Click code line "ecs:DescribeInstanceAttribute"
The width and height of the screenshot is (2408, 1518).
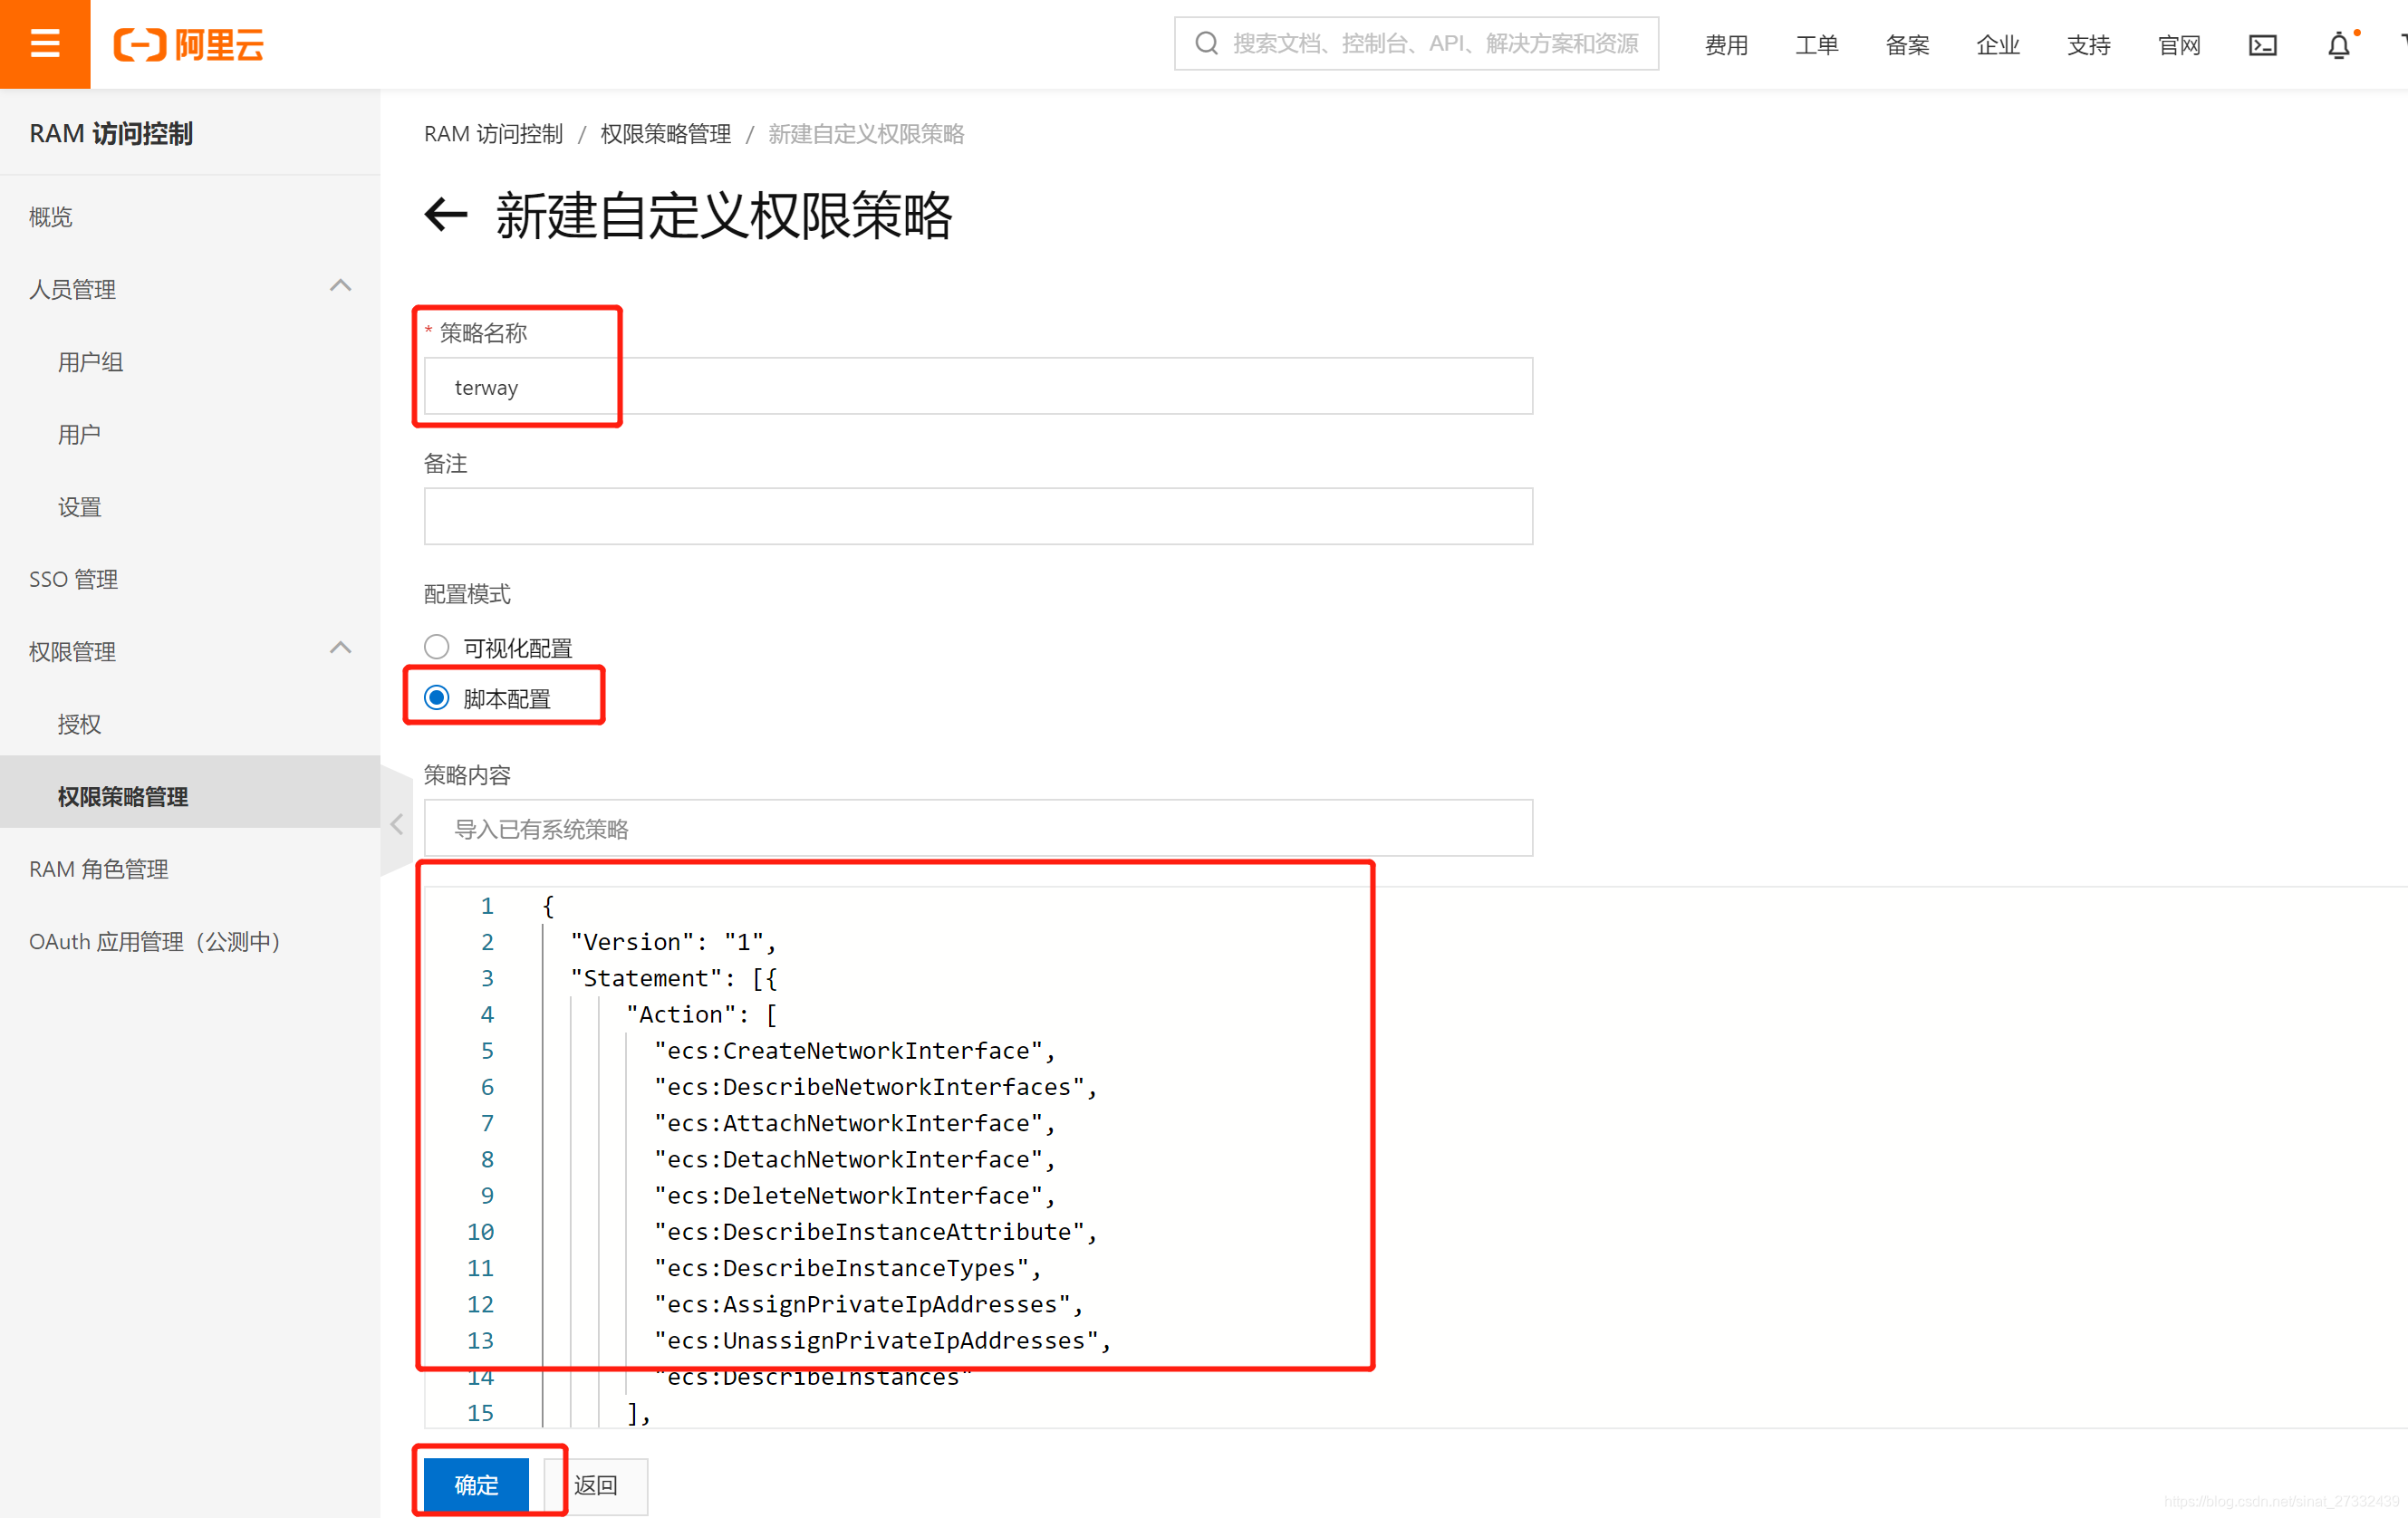pos(876,1232)
